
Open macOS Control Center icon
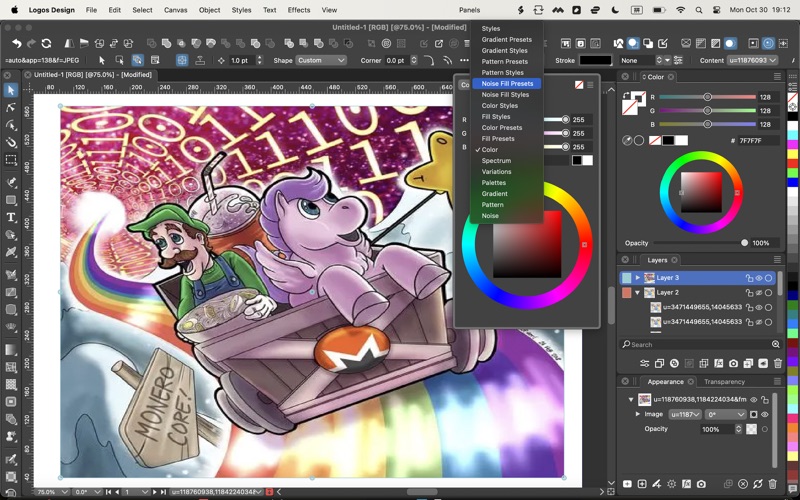(x=717, y=10)
